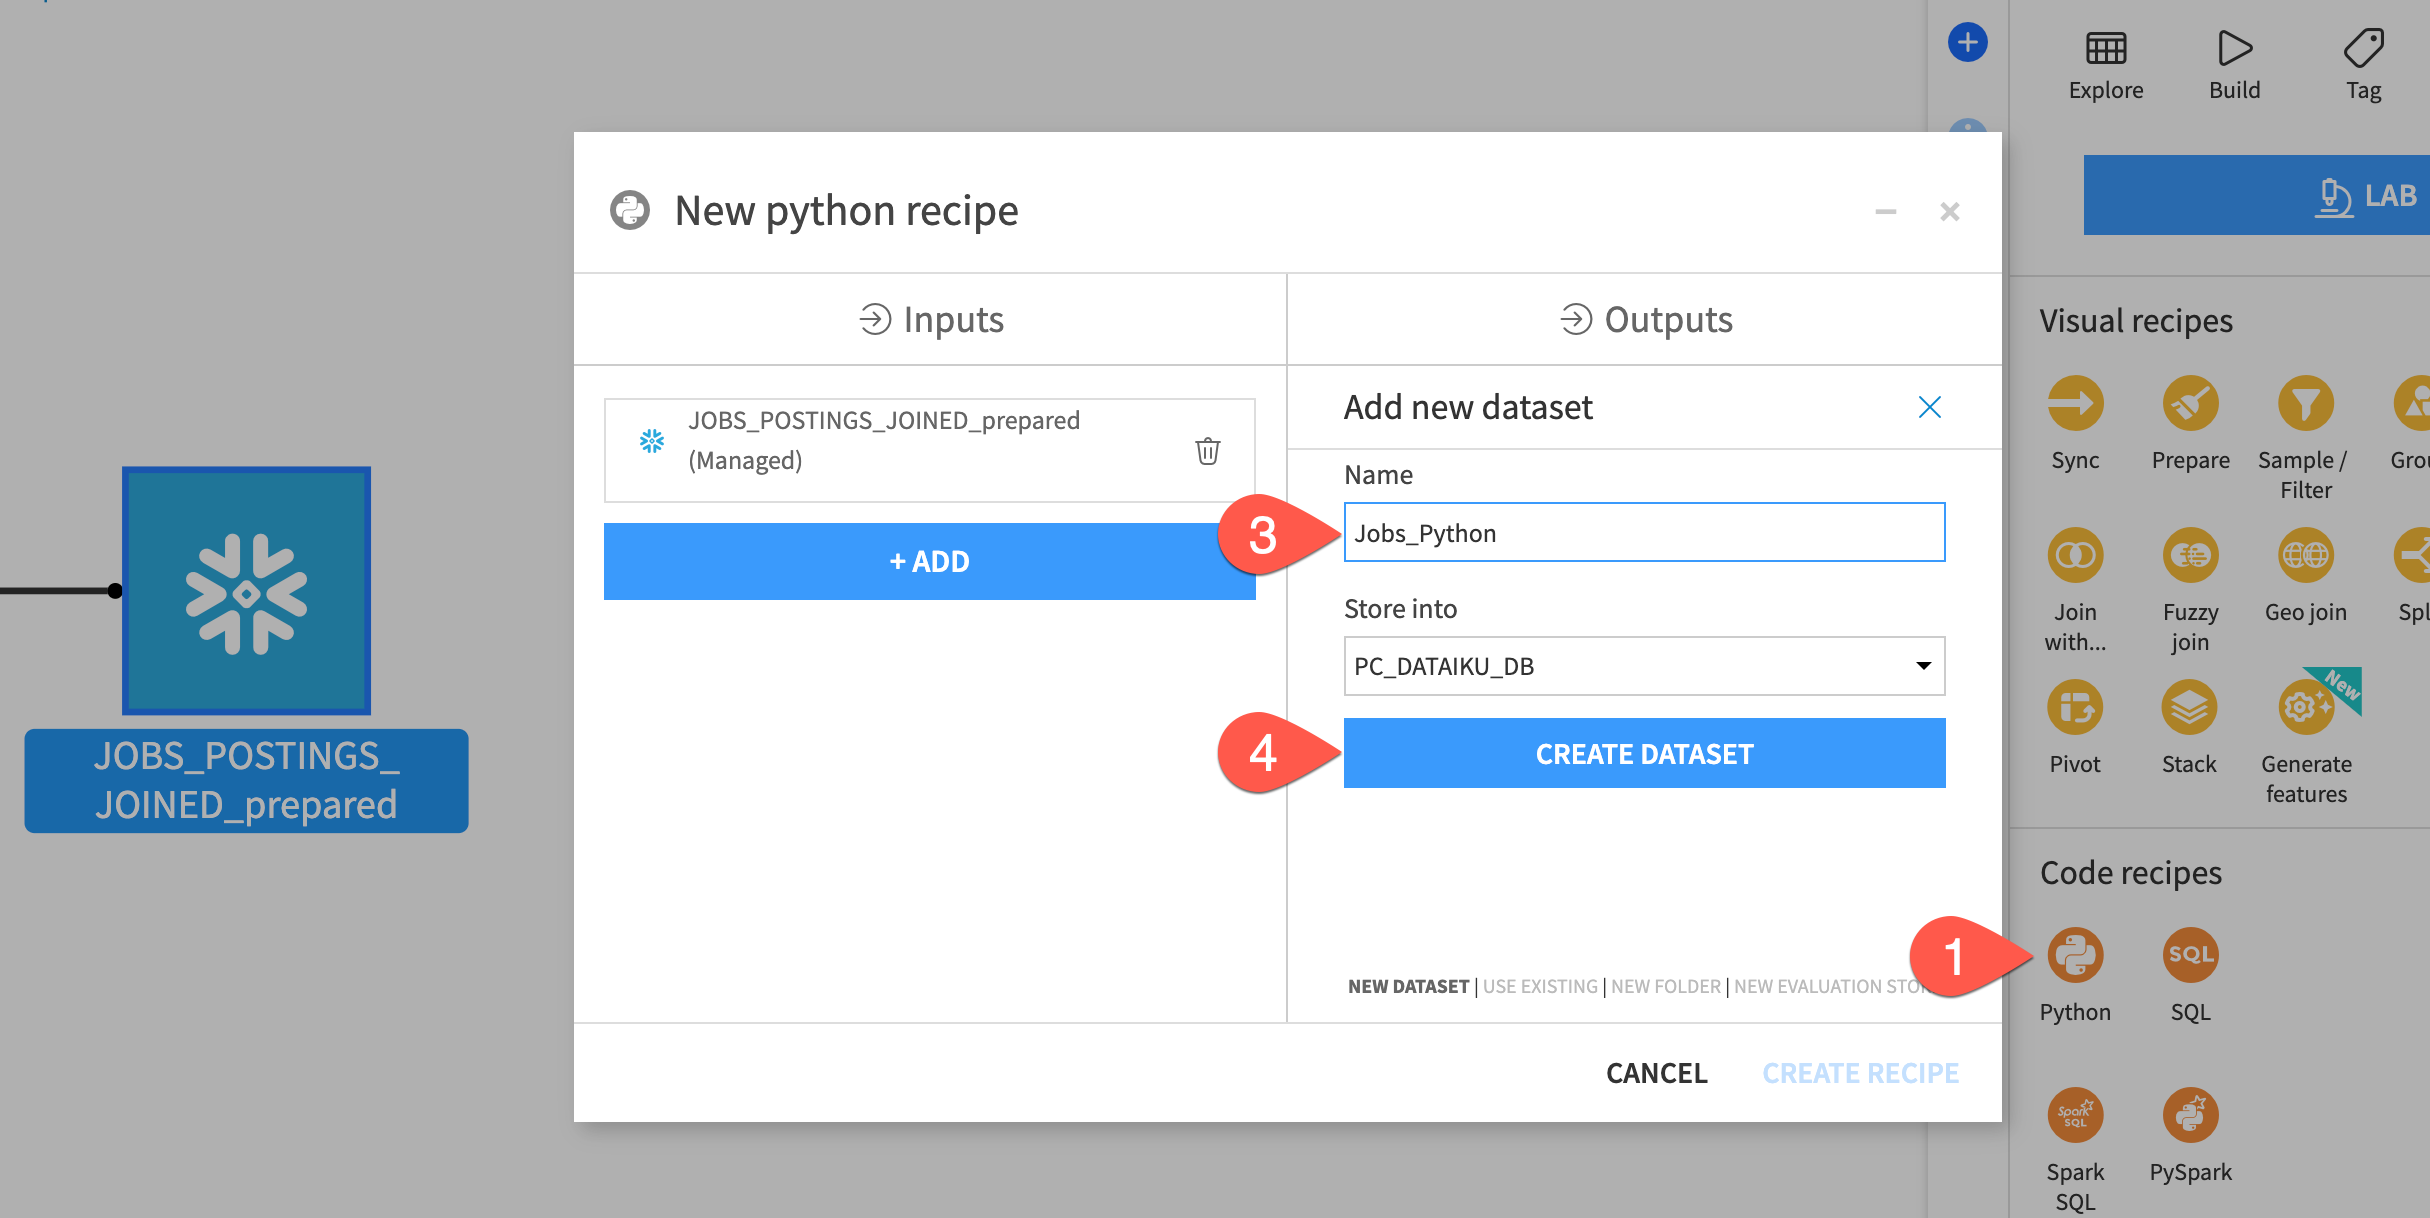Switch to the USE EXISTING tab
The image size is (2430, 1218).
pyautogui.click(x=1540, y=987)
